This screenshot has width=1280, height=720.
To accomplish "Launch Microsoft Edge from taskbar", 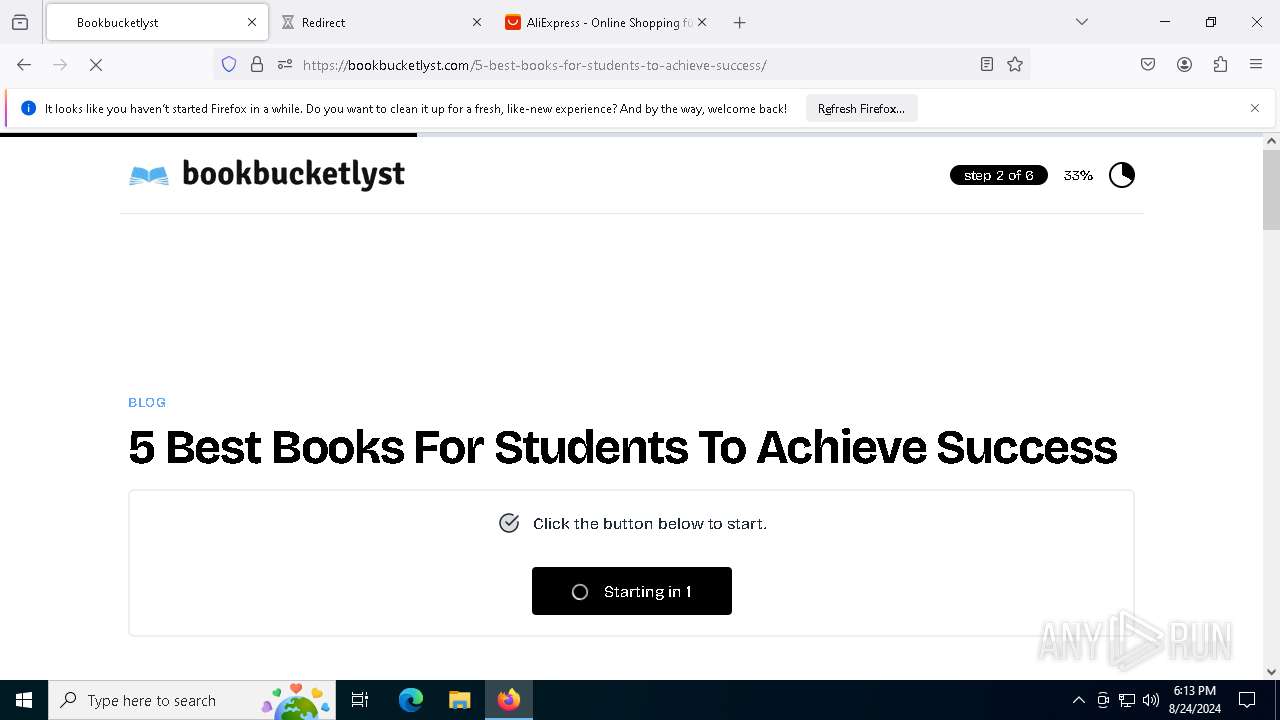I will (411, 700).
